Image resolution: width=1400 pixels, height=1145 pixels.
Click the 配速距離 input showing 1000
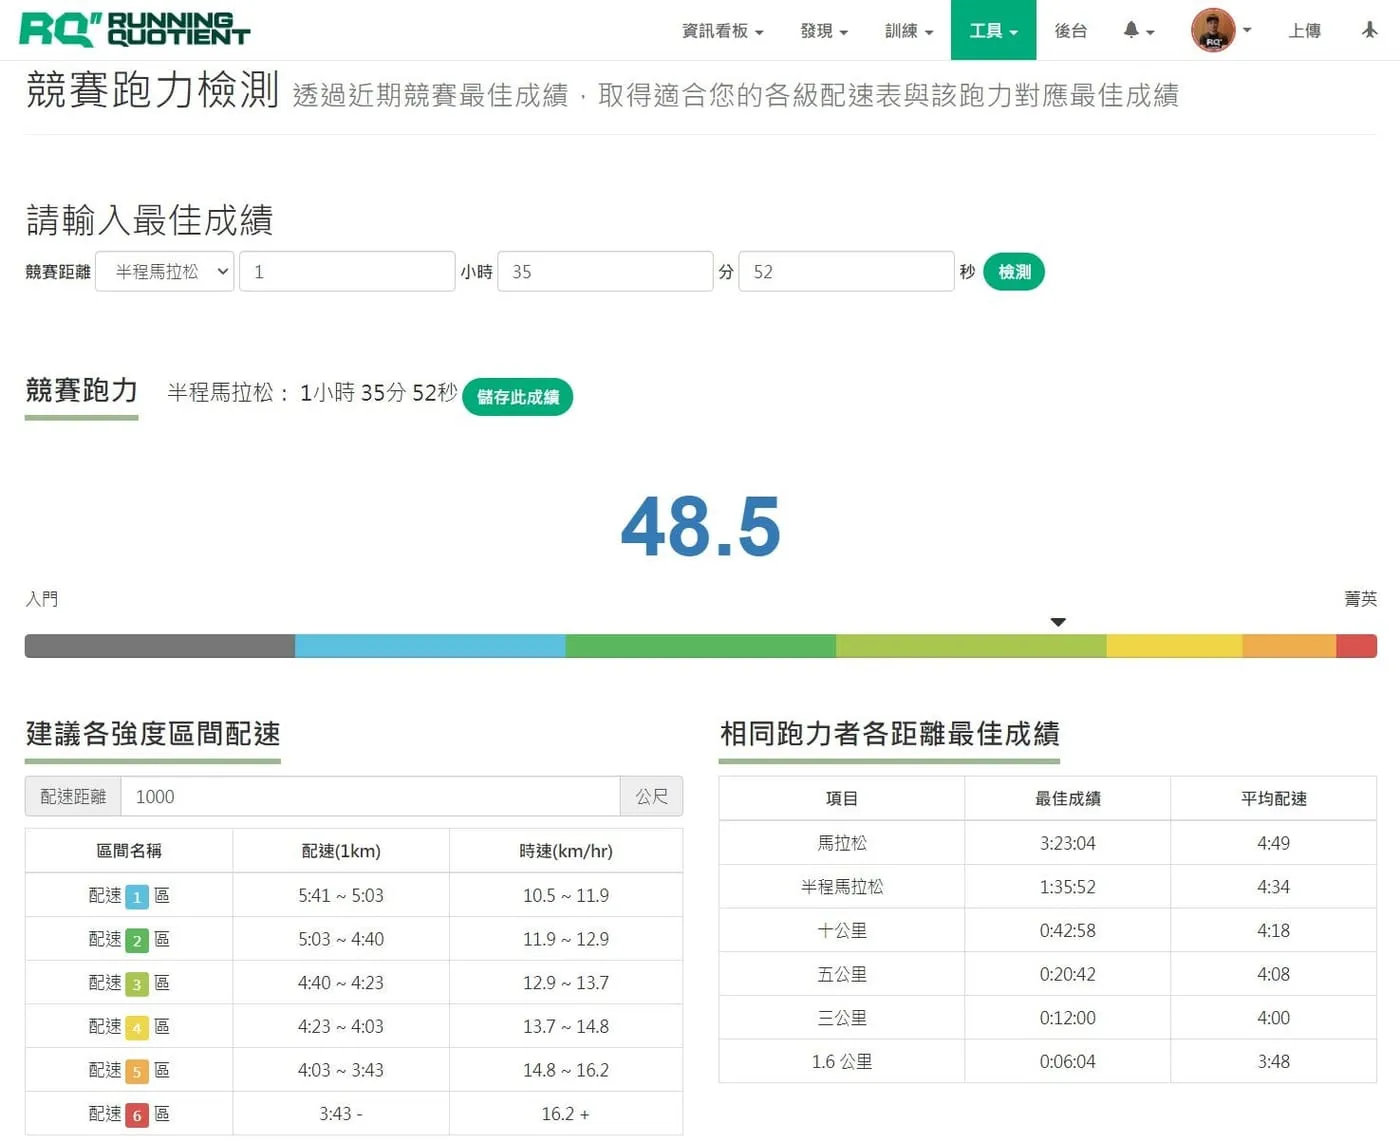(370, 797)
